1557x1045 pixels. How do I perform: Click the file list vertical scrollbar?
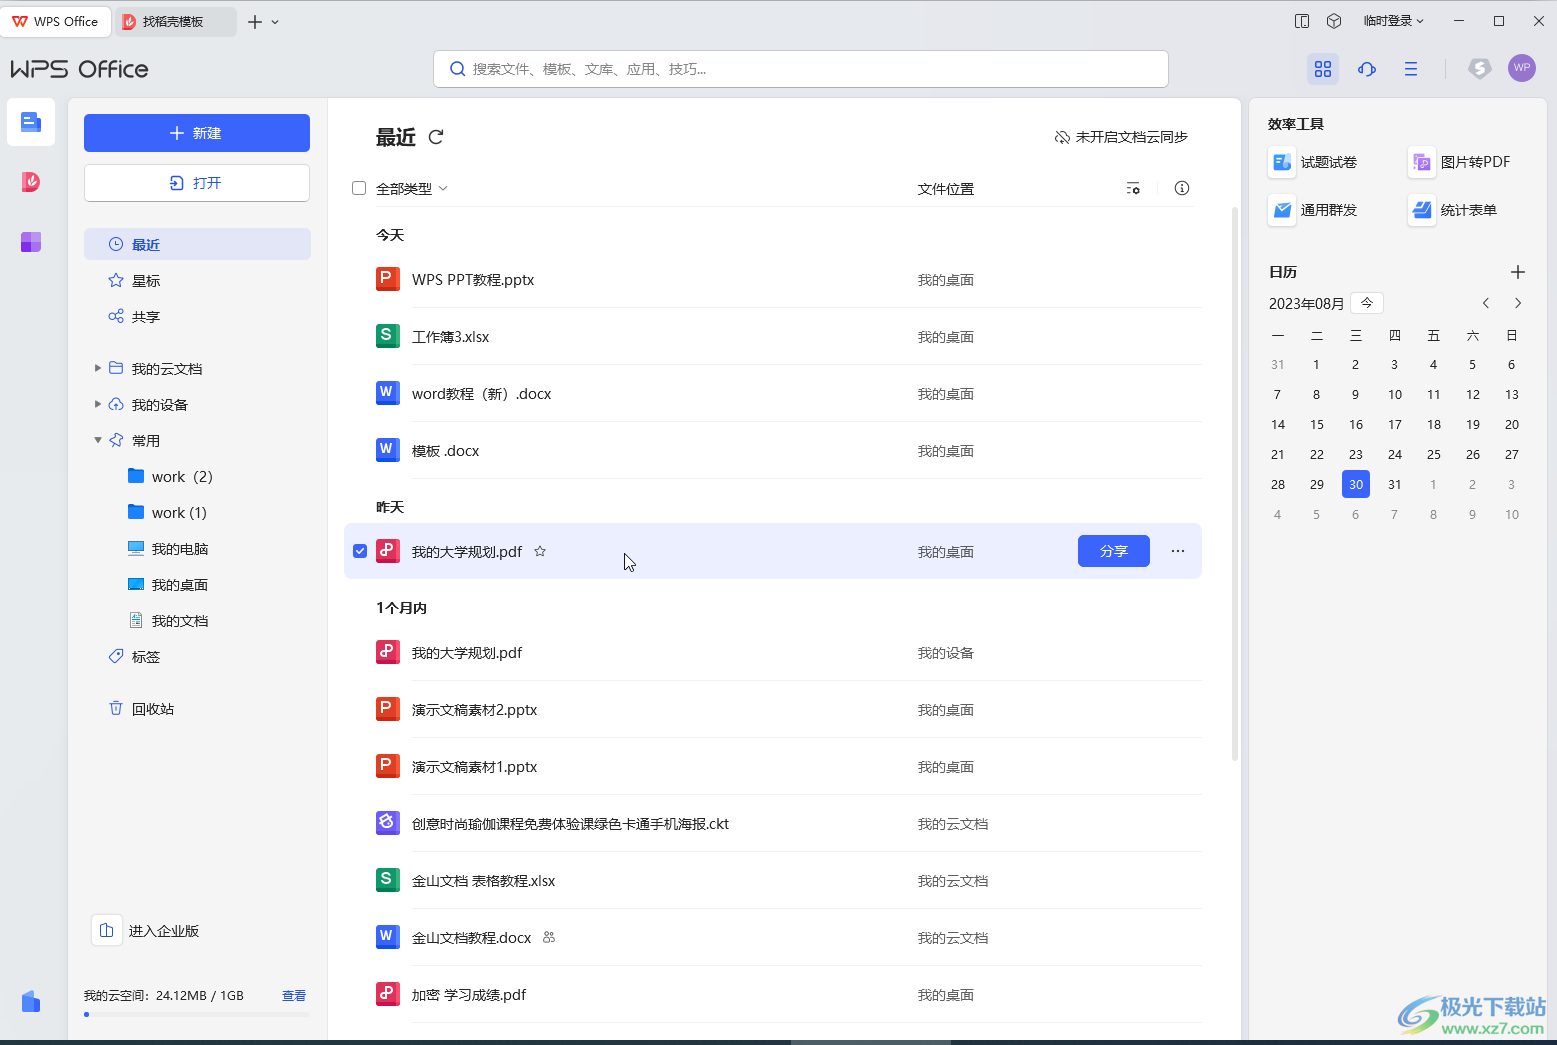(x=1235, y=484)
